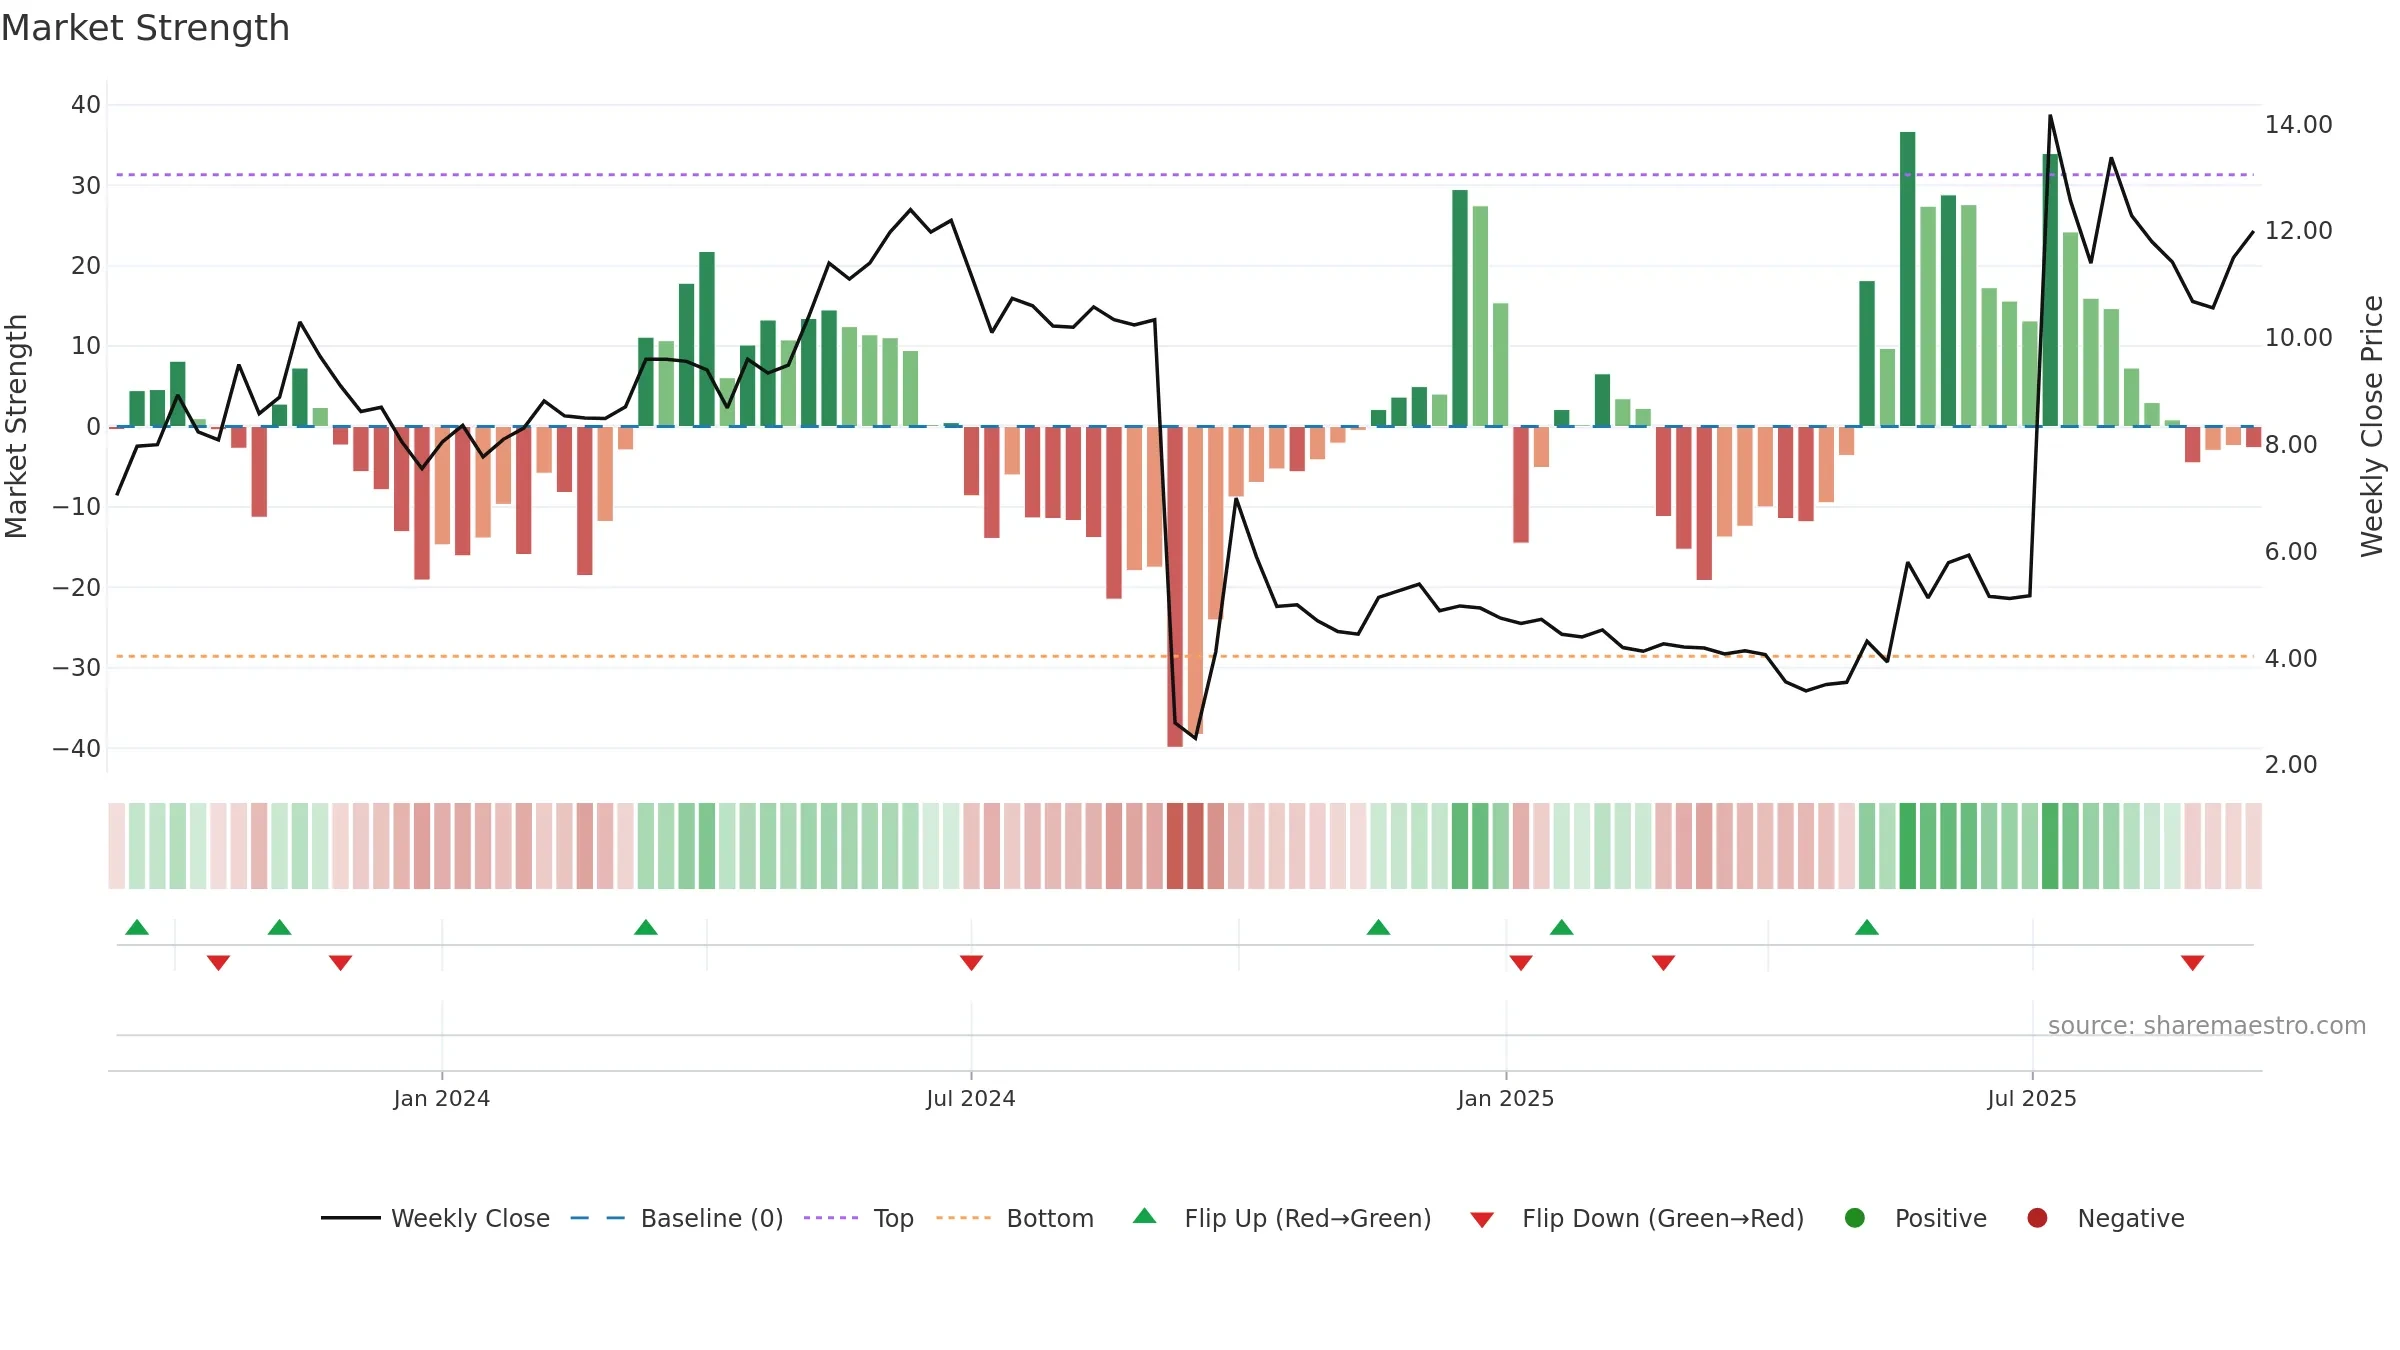Viewport: 2400px width, 1350px height.
Task: Toggle the Bottom legend entry
Action: point(1015,1218)
